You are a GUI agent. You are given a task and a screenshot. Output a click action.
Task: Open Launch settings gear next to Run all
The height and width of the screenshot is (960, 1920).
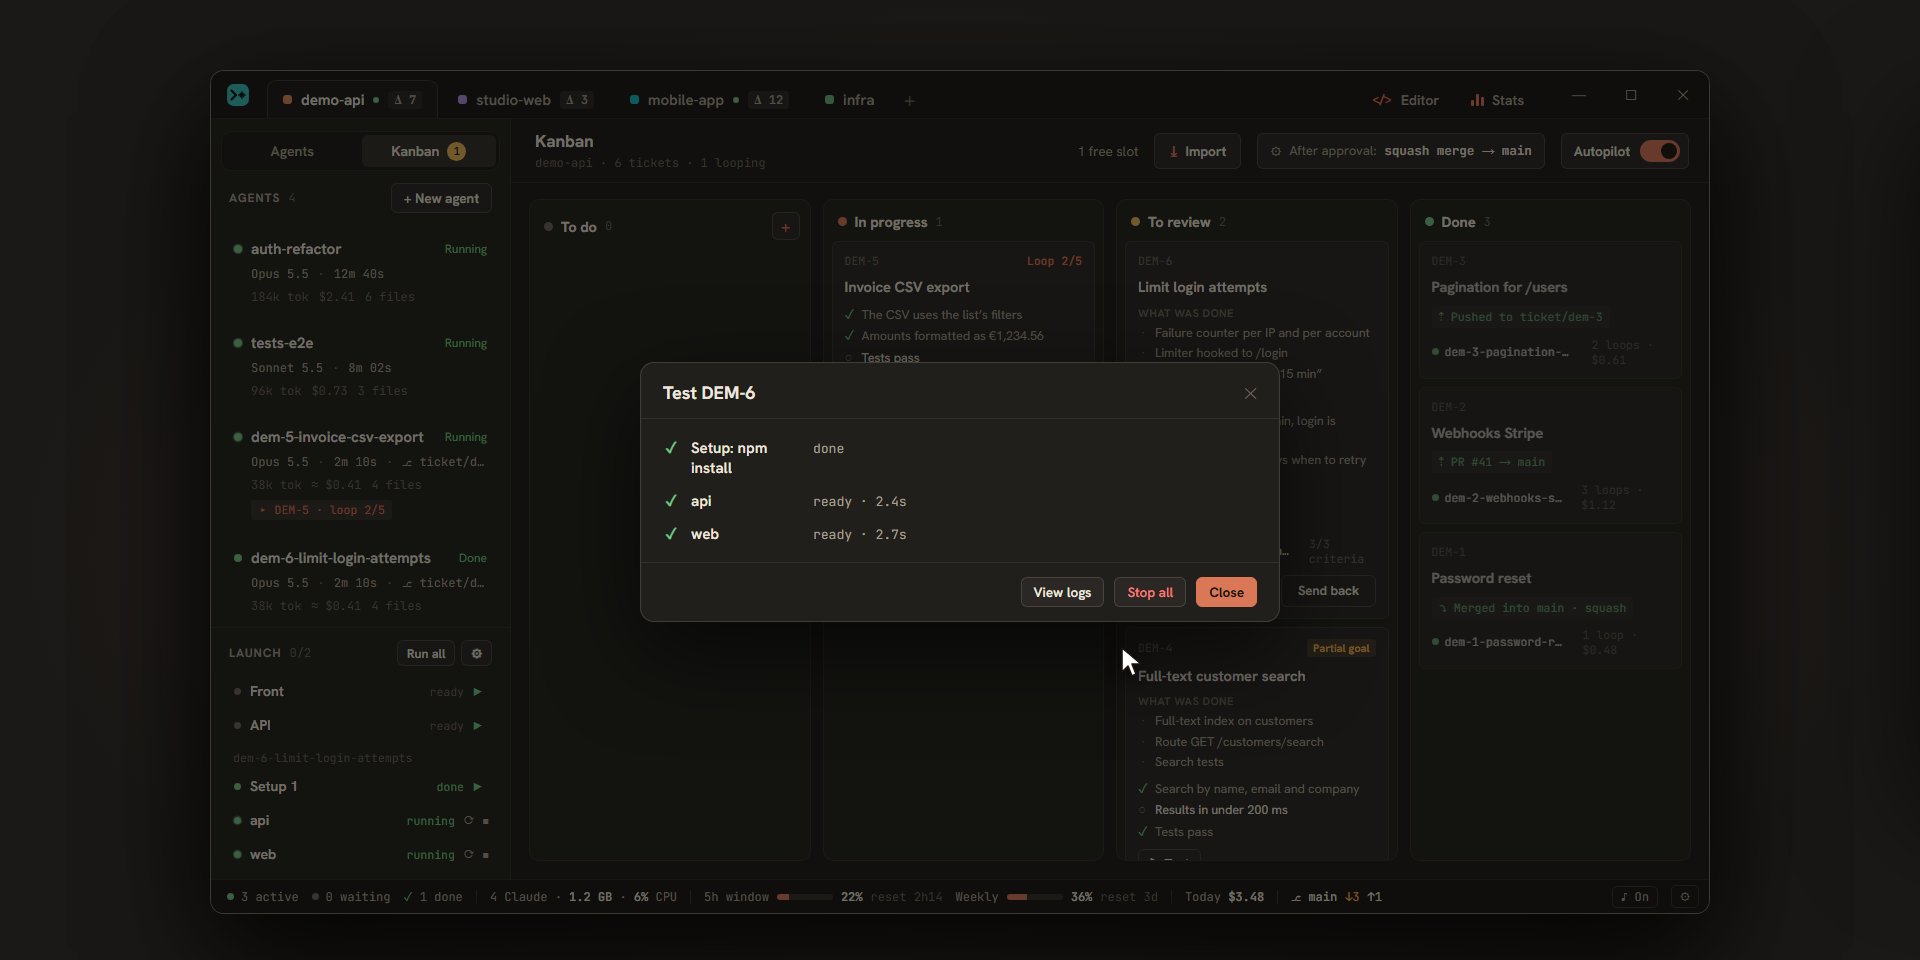(477, 653)
